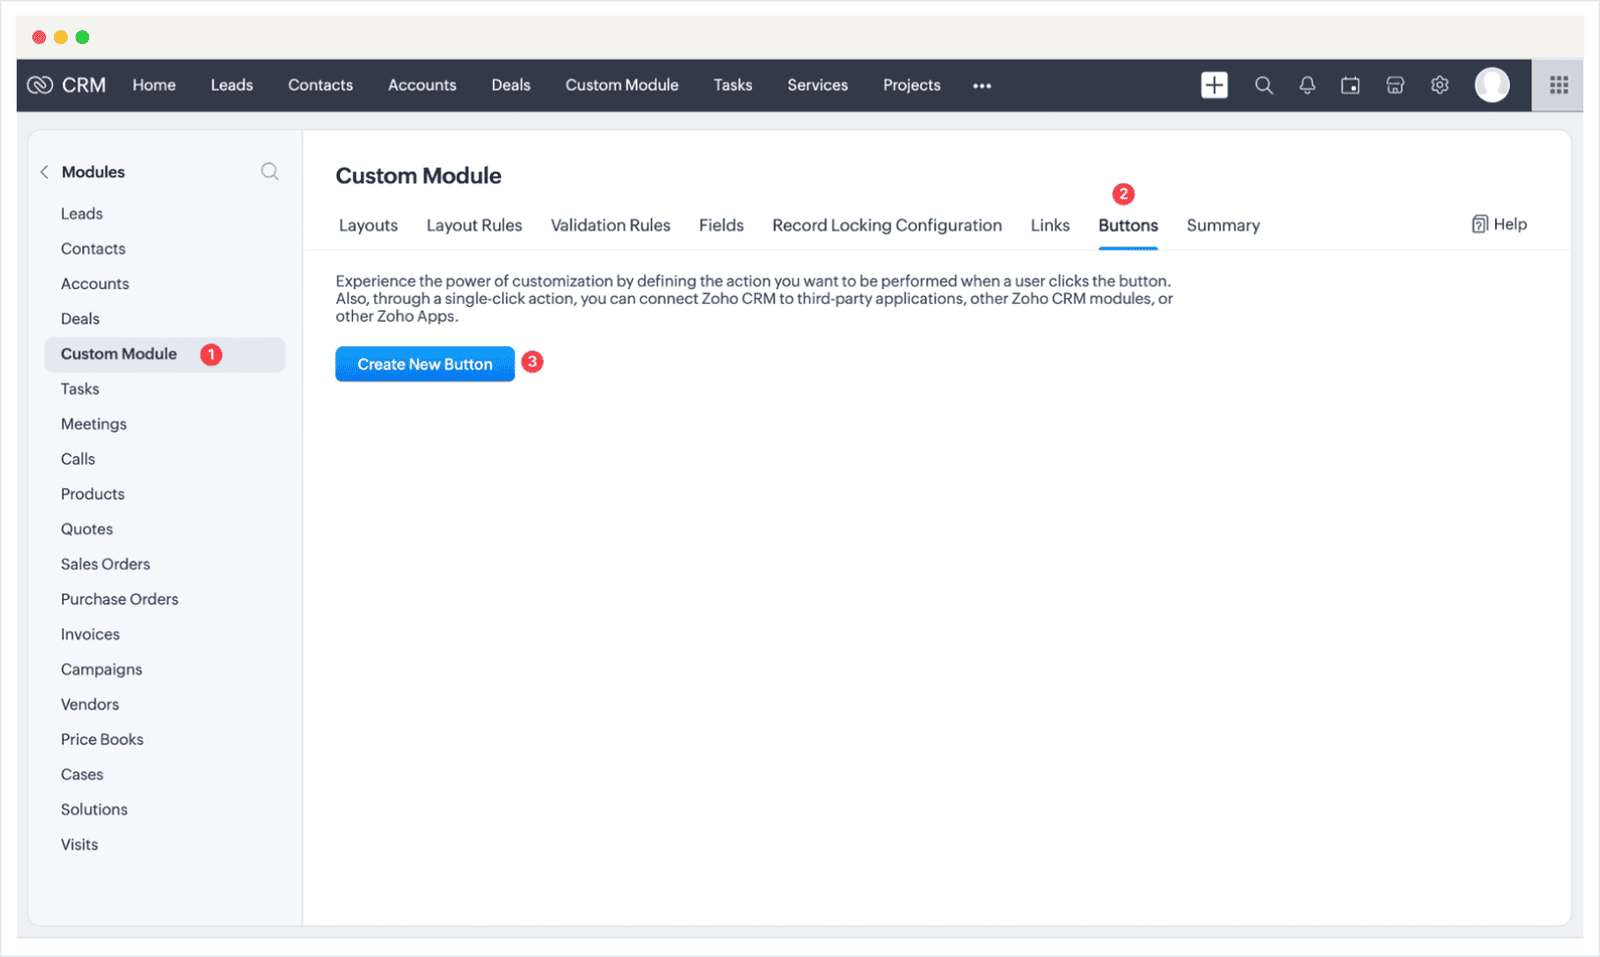Open Custom Module in top navigation bar
This screenshot has height=957, width=1600.
point(622,85)
